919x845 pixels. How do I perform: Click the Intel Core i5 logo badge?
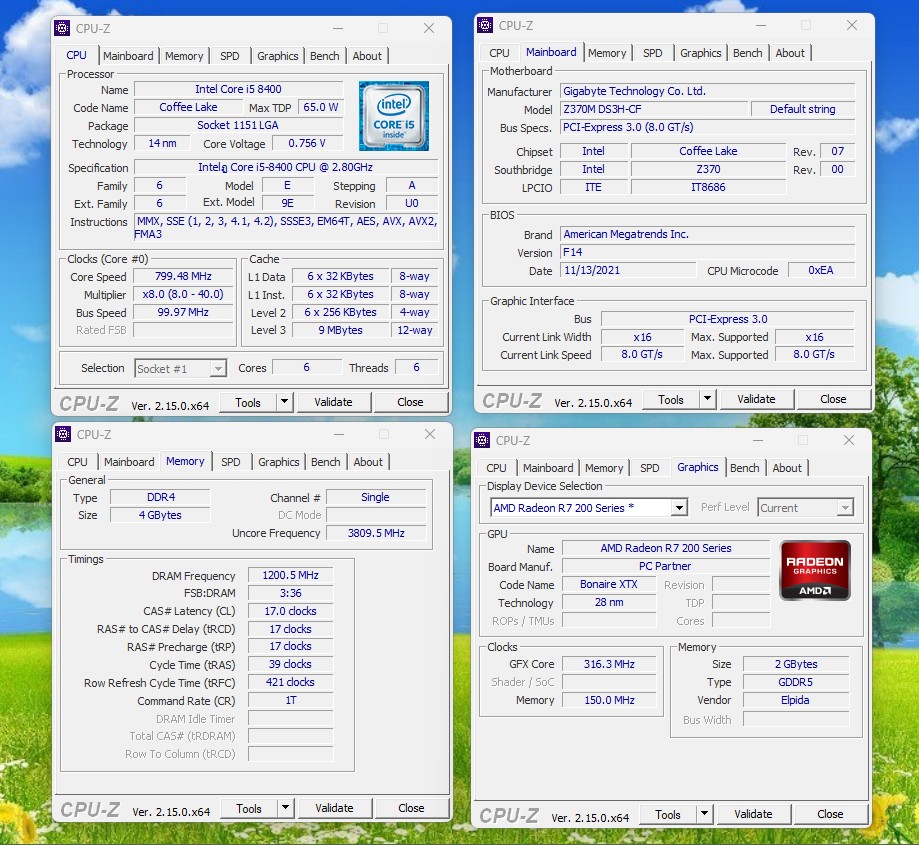[393, 116]
